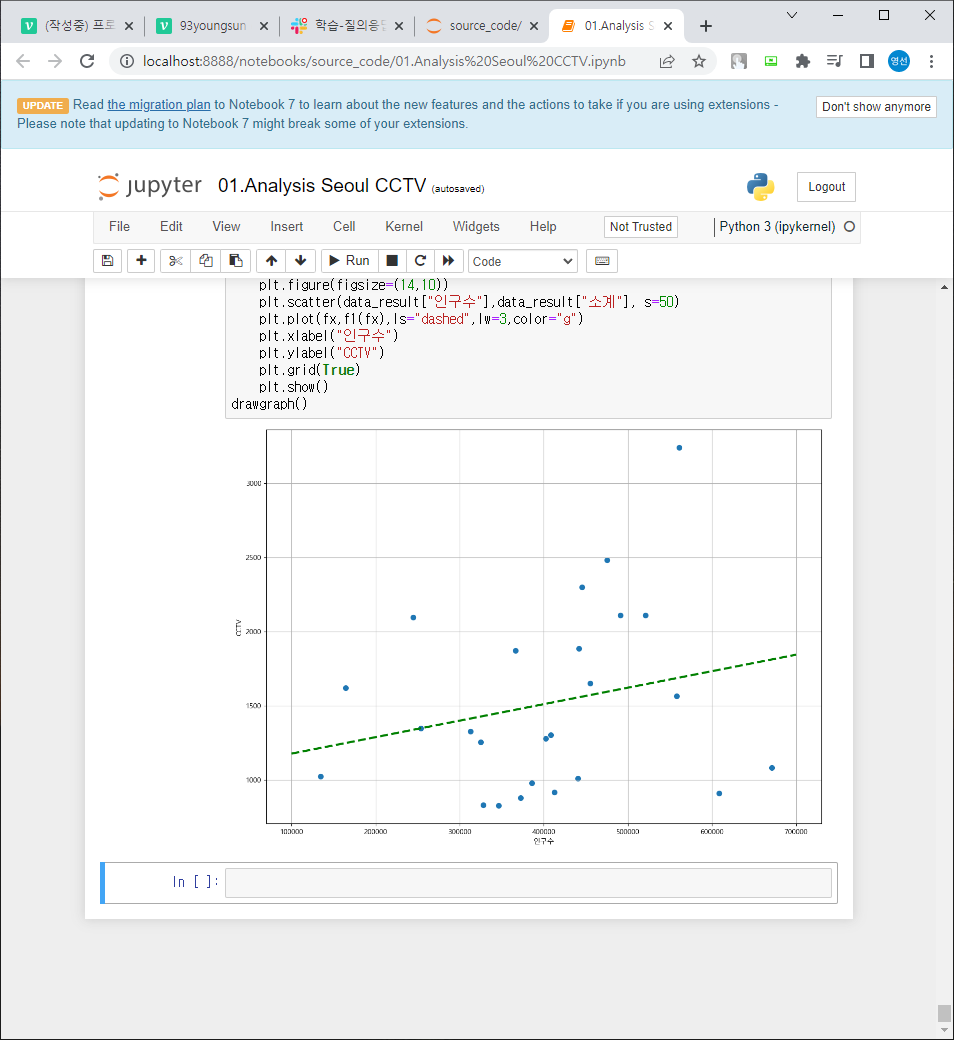Open tab search chevron
Image resolution: width=954 pixels, height=1040 pixels.
tap(791, 15)
